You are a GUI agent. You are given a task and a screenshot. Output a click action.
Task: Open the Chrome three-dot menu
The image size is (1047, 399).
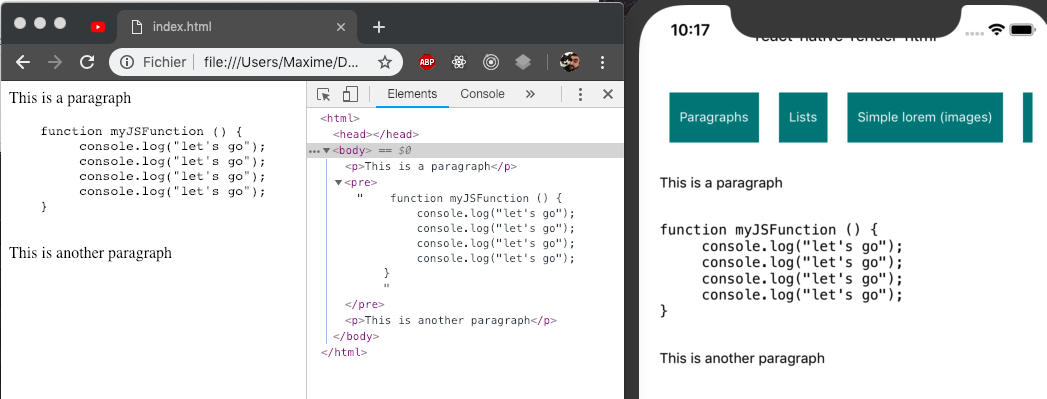click(602, 62)
